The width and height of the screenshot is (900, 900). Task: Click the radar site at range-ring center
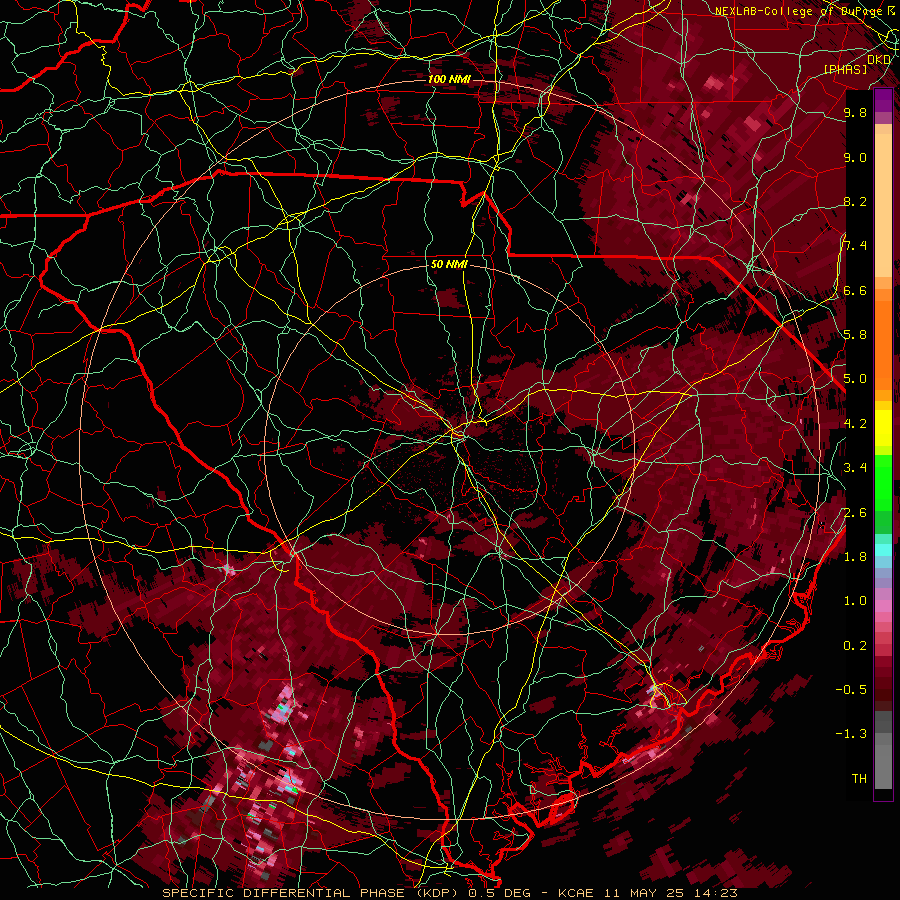pos(451,449)
